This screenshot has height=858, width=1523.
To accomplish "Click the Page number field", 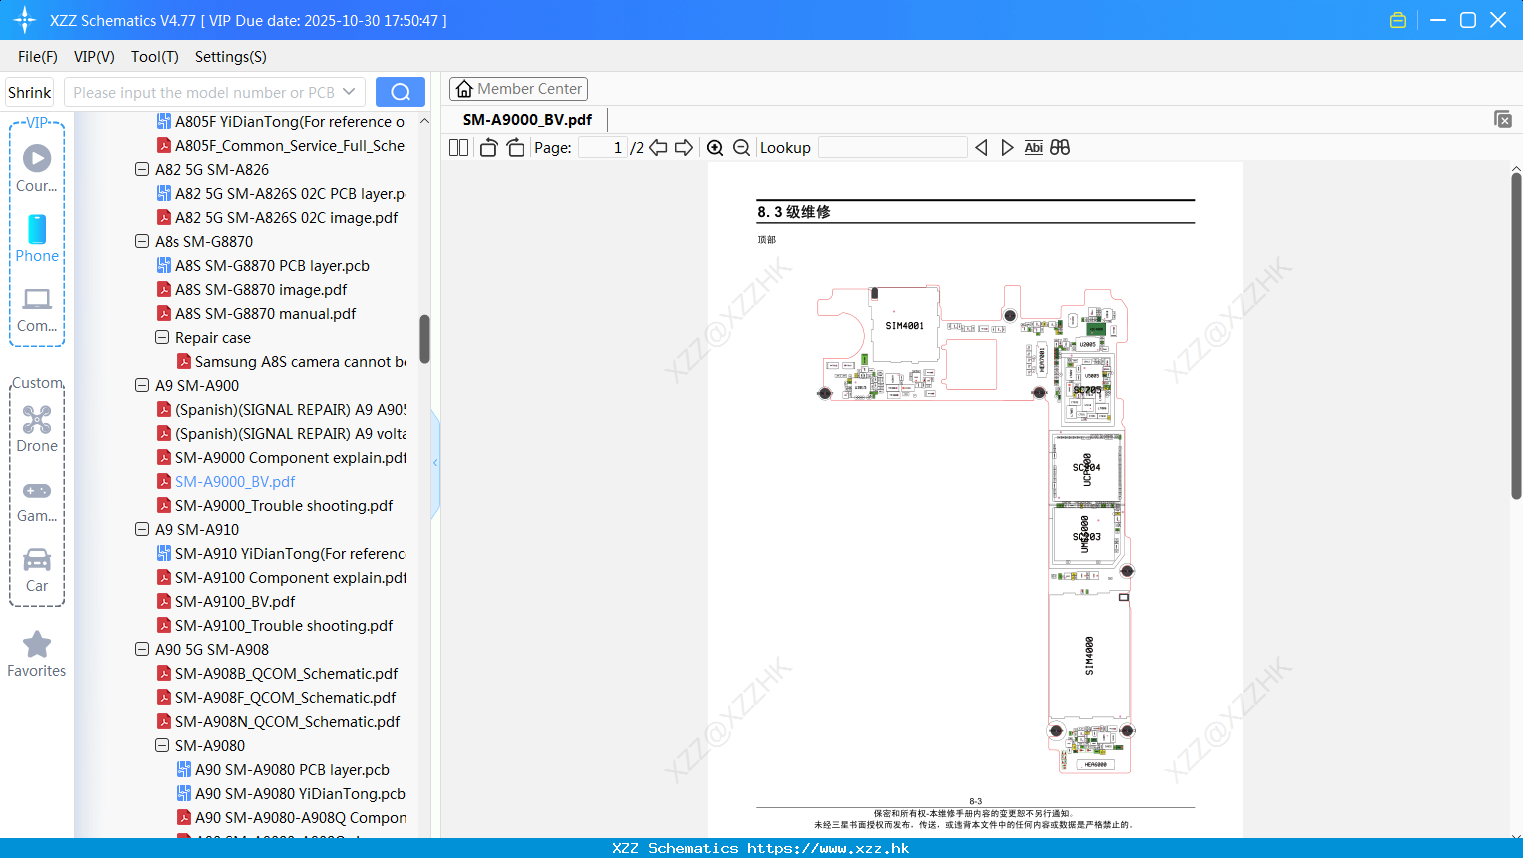I will tap(603, 148).
